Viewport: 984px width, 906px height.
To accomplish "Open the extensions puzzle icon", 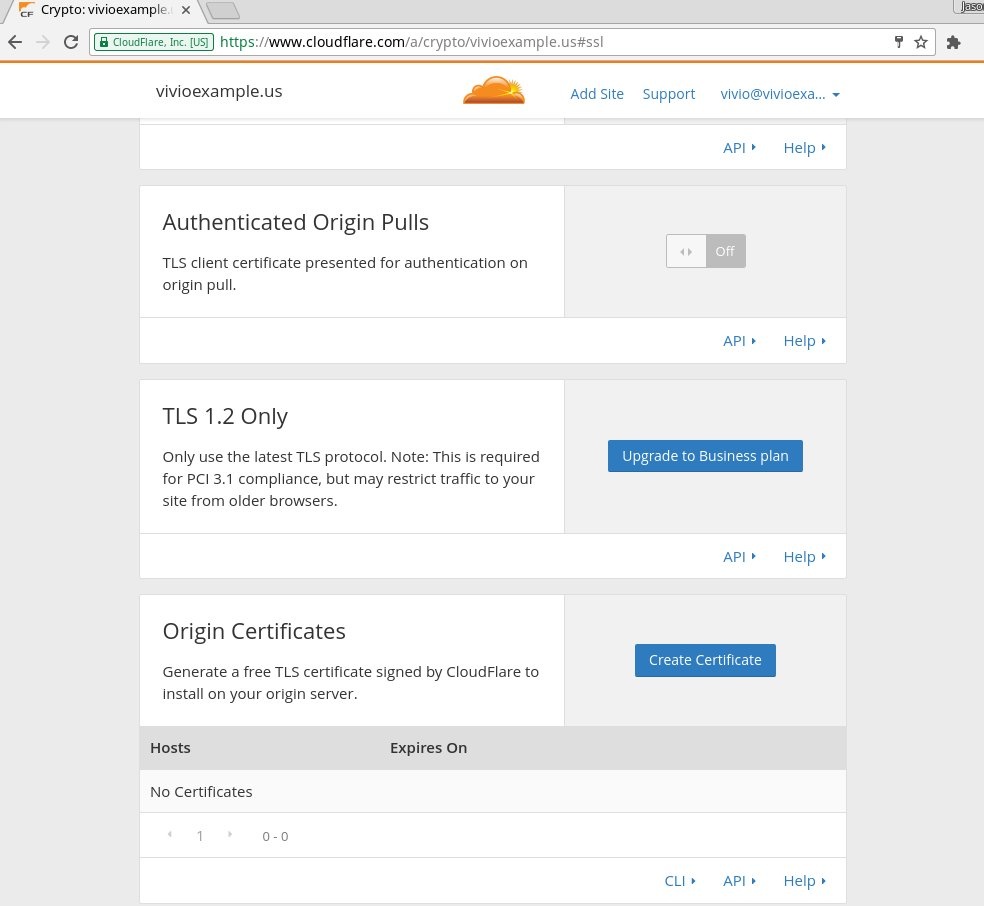I will pyautogui.click(x=953, y=42).
